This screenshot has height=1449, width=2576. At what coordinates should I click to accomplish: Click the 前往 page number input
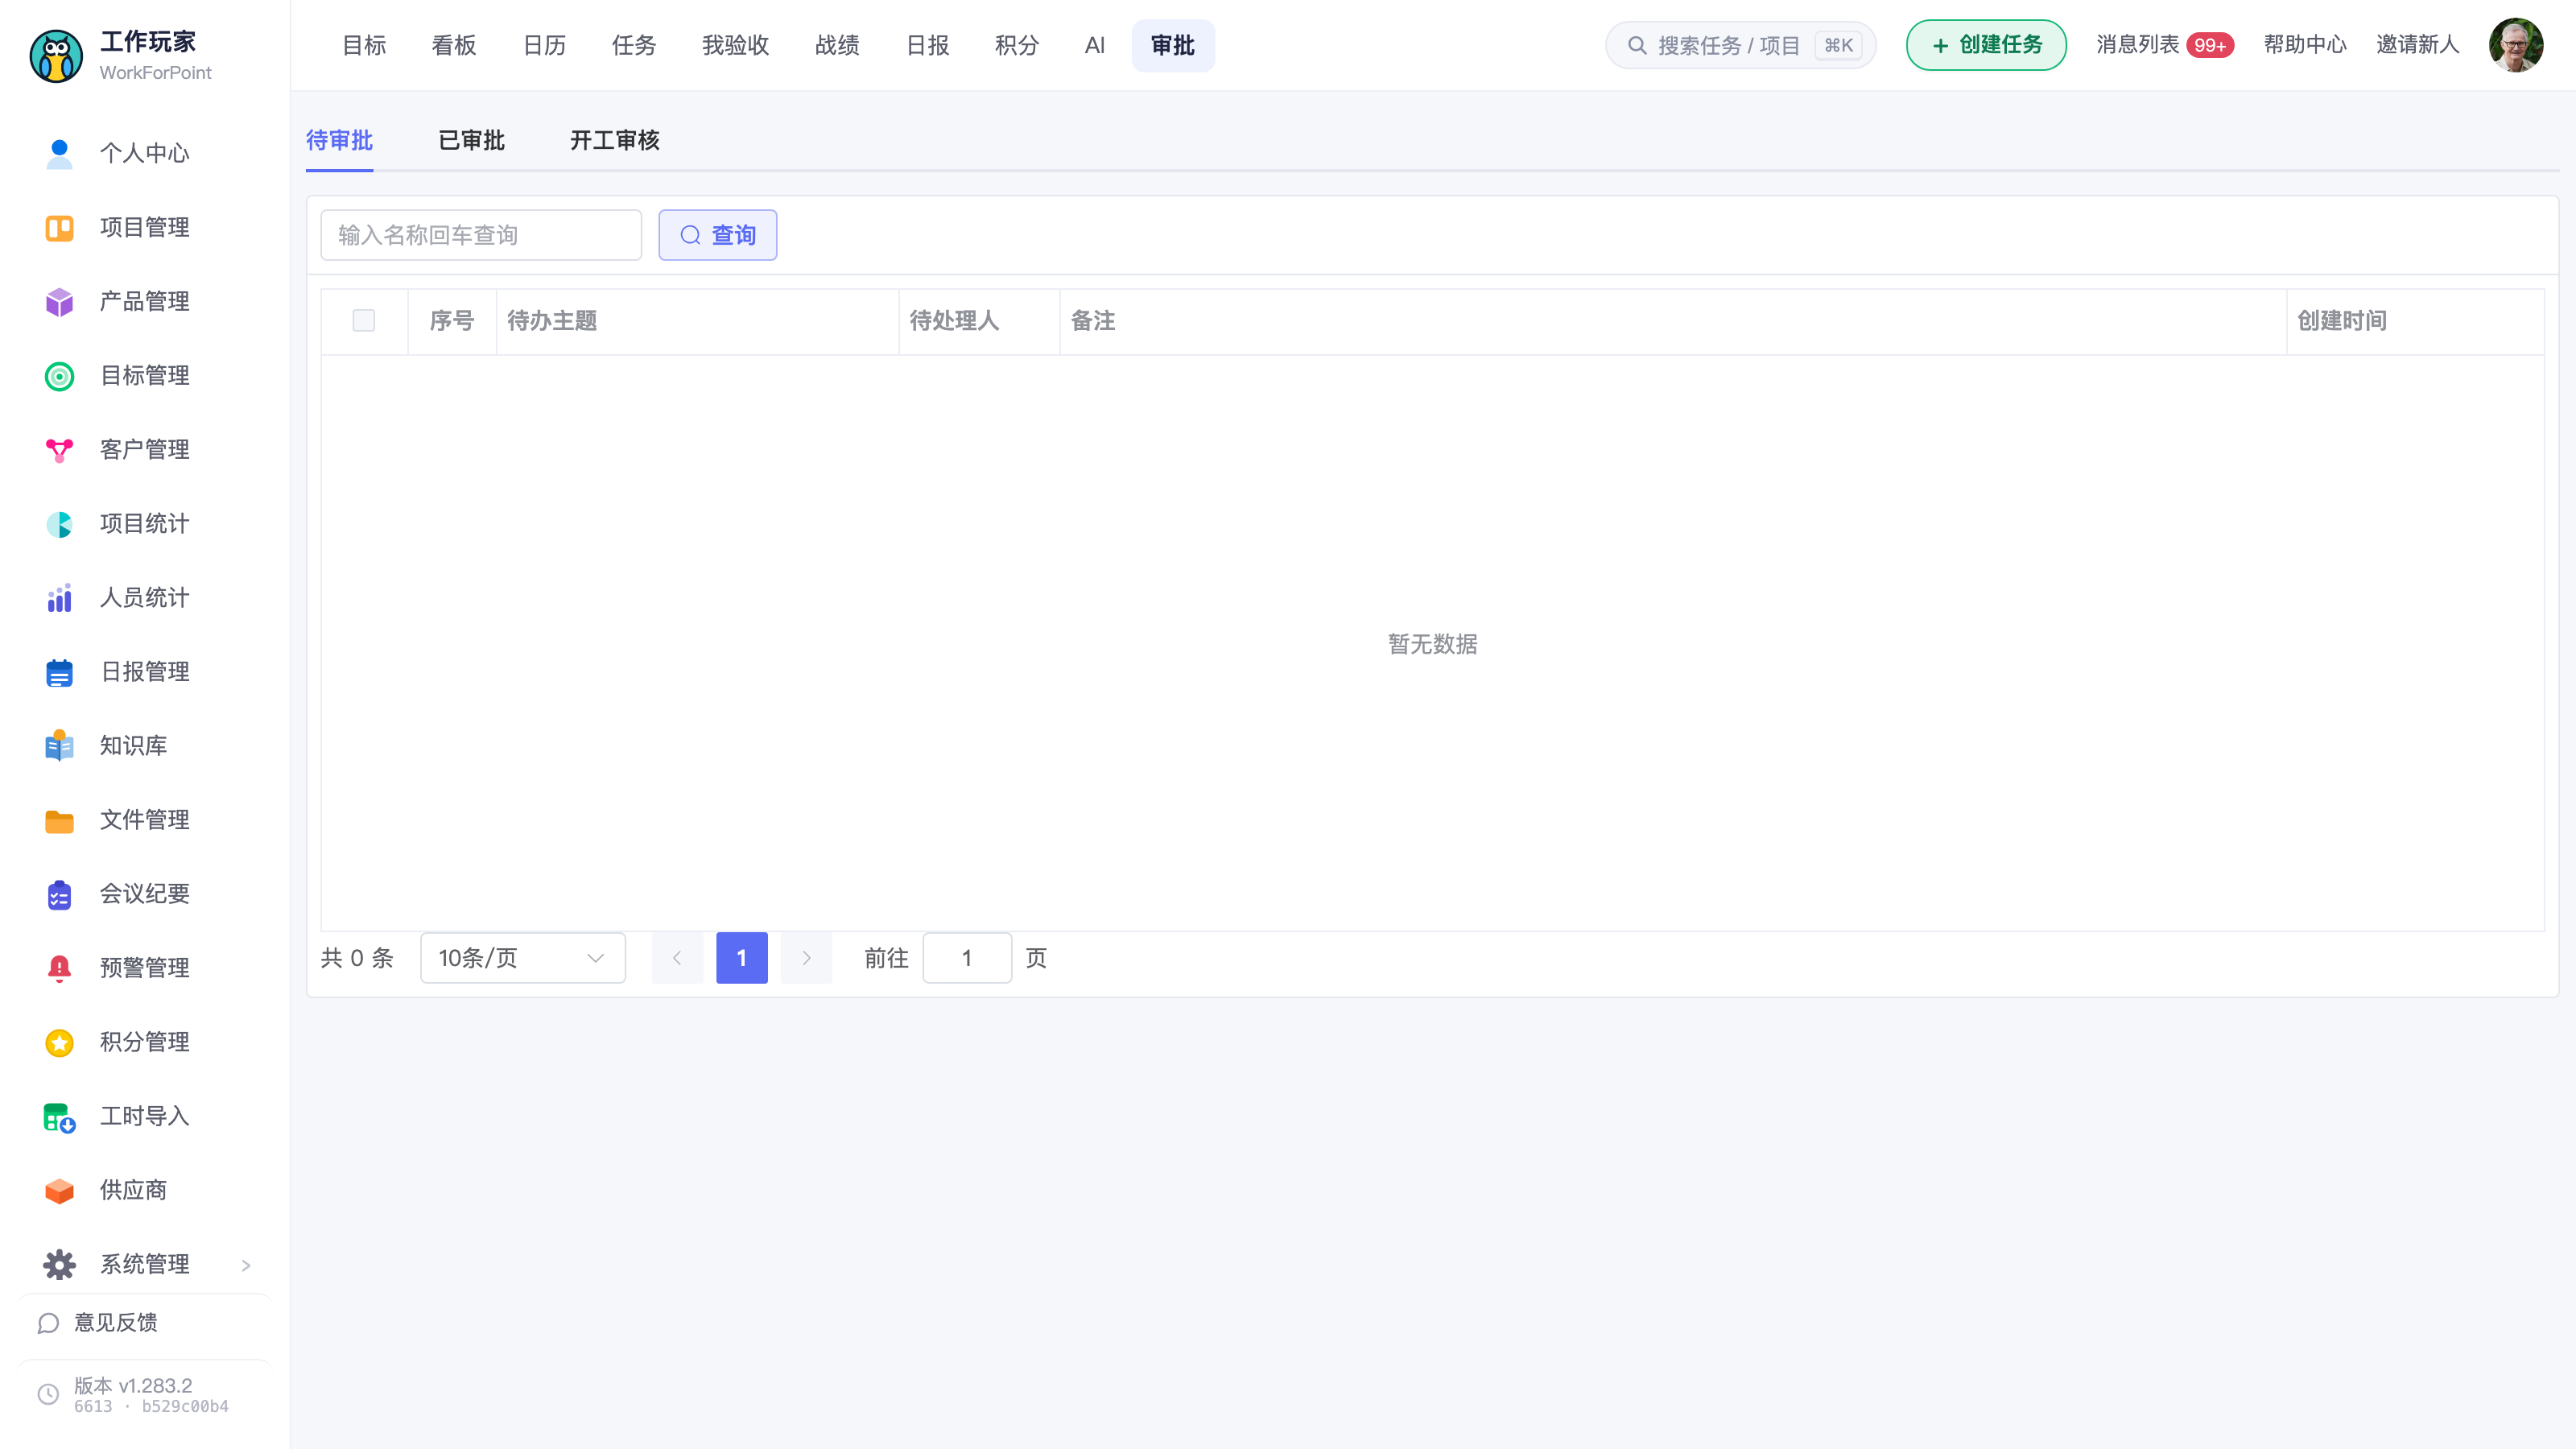[x=967, y=958]
